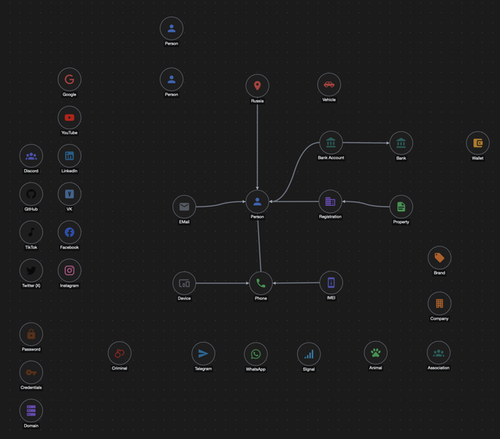The width and height of the screenshot is (500, 439).
Task: Click the central Person node with connections
Action: (257, 202)
